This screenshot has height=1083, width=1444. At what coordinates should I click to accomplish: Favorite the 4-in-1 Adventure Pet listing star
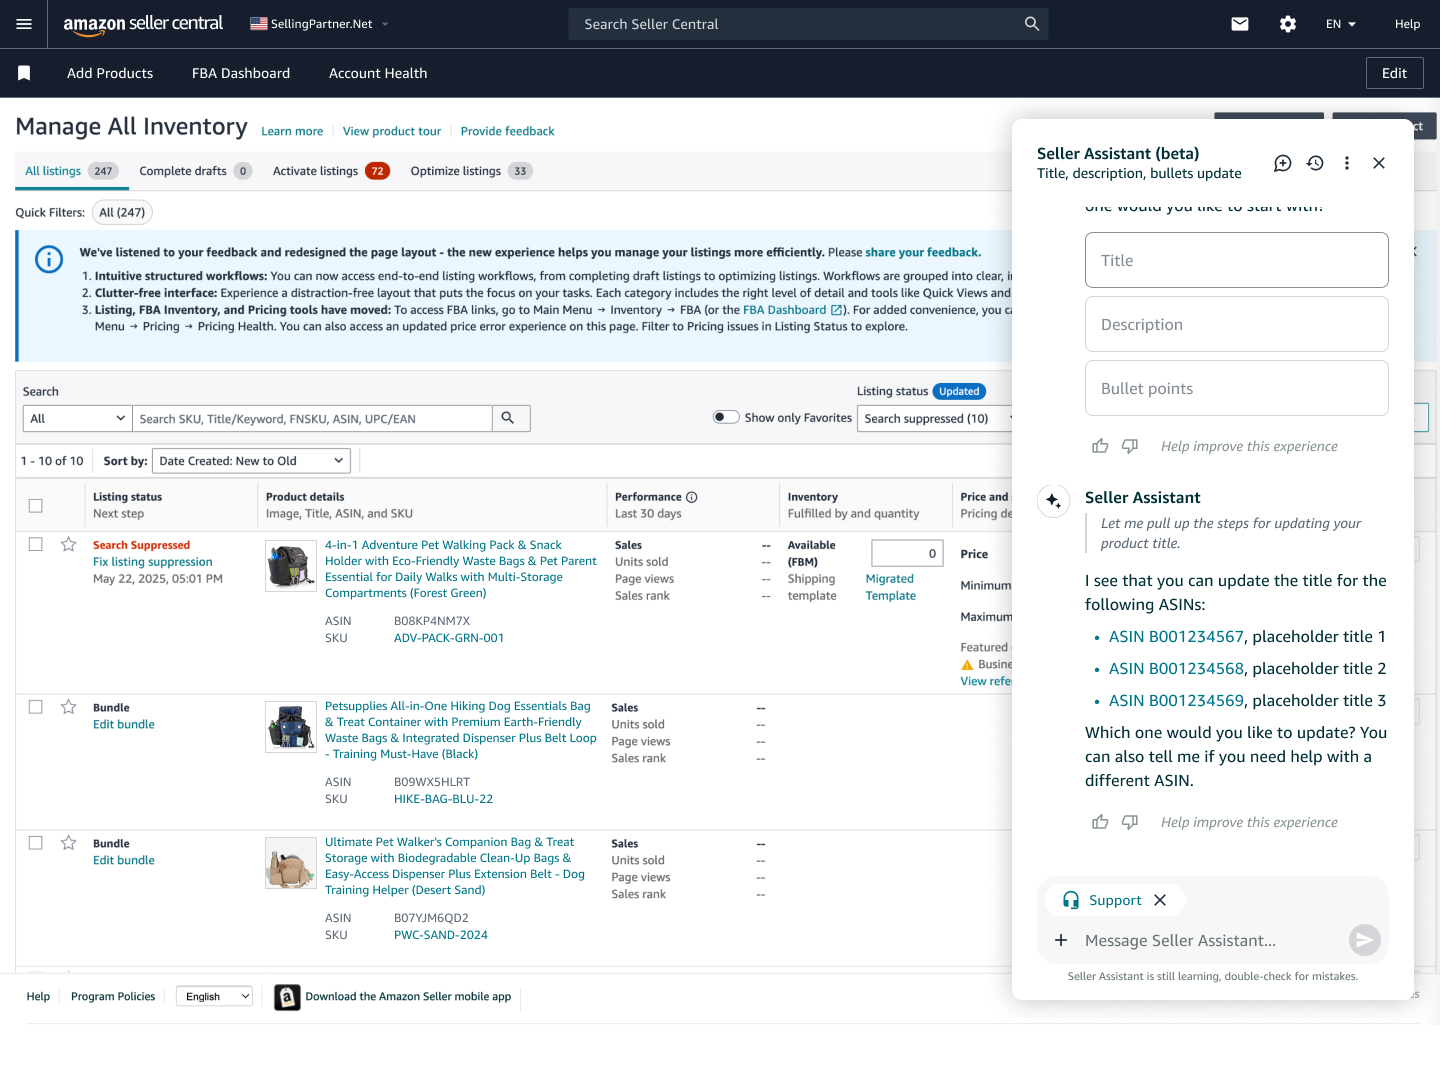point(69,545)
